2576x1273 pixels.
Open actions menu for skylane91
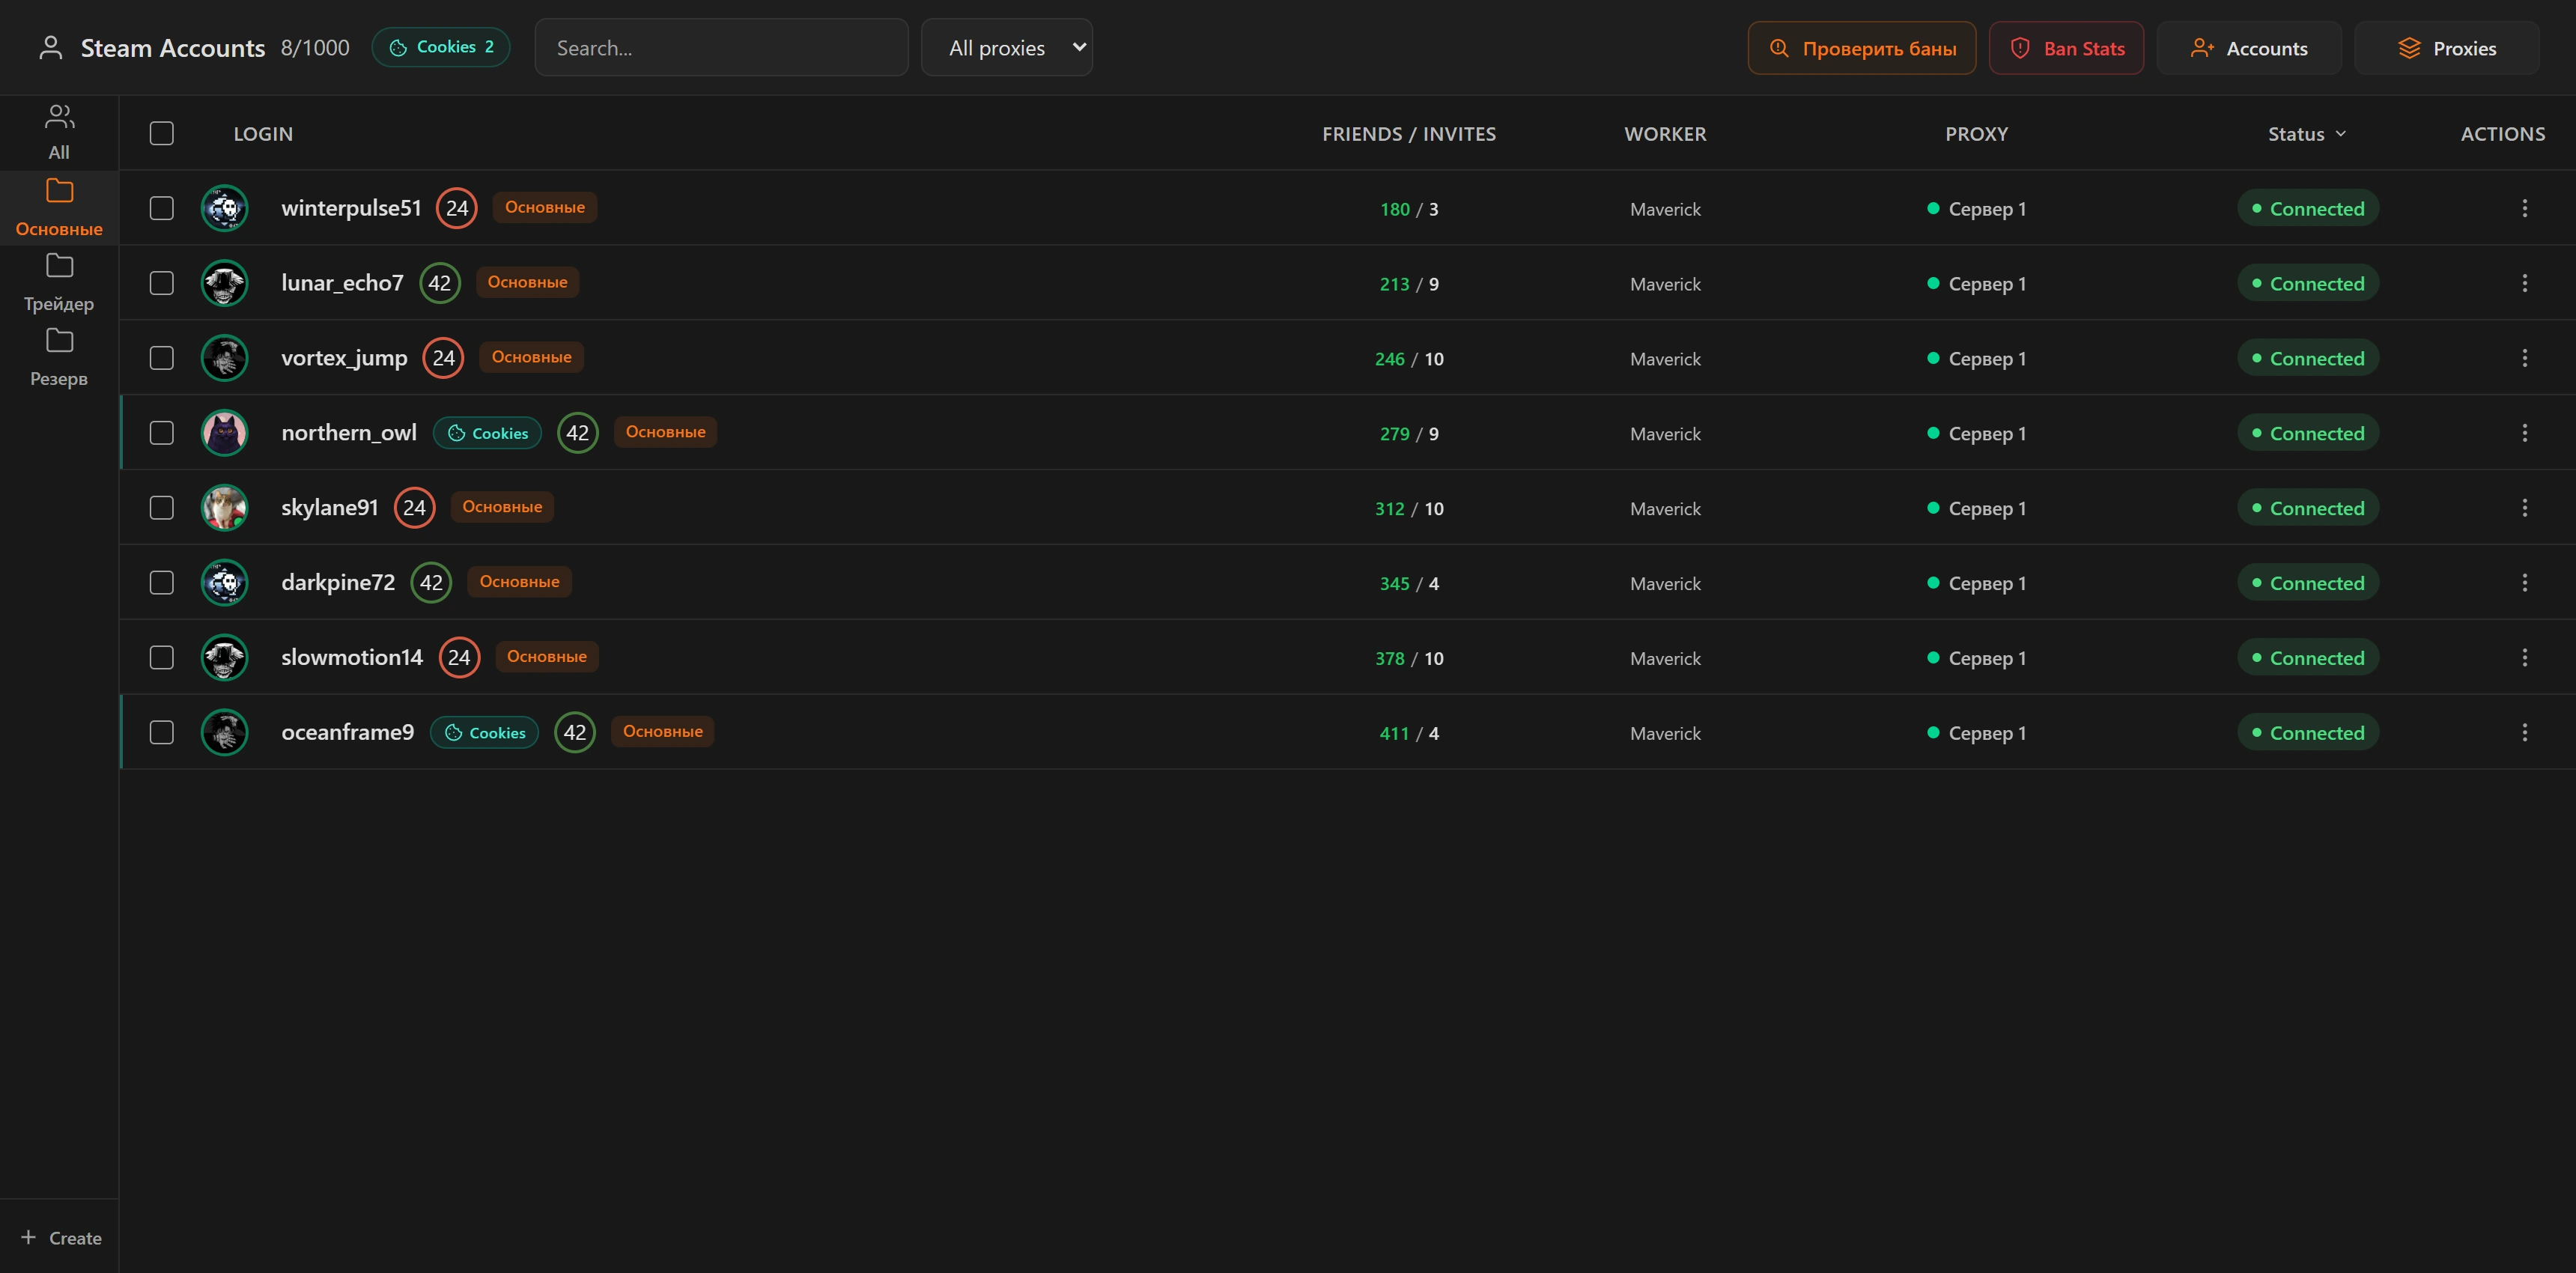[x=2524, y=508]
